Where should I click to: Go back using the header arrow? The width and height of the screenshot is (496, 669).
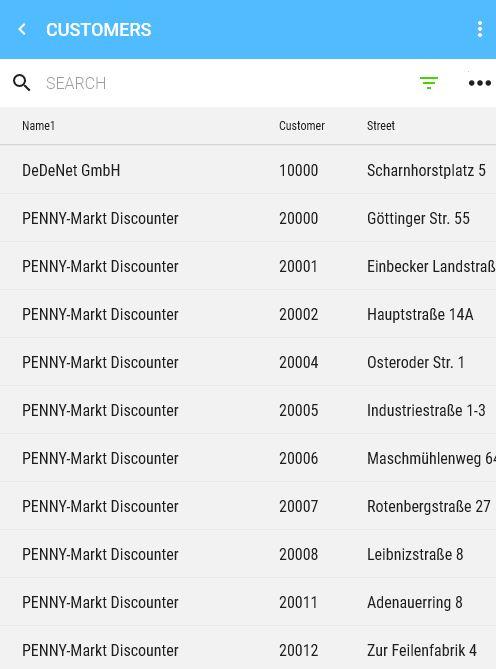[x=22, y=29]
